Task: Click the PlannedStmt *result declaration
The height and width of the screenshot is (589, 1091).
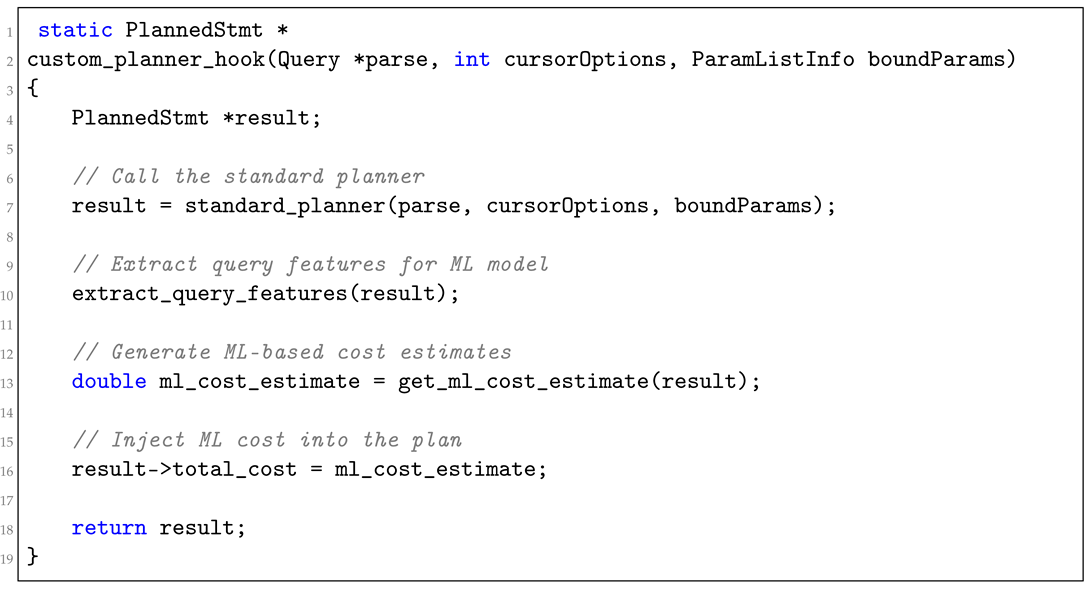Action: 196,118
